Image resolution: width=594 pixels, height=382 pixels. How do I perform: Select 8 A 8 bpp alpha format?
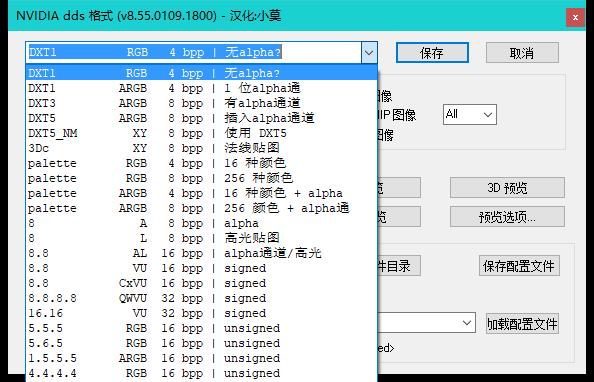[202, 223]
